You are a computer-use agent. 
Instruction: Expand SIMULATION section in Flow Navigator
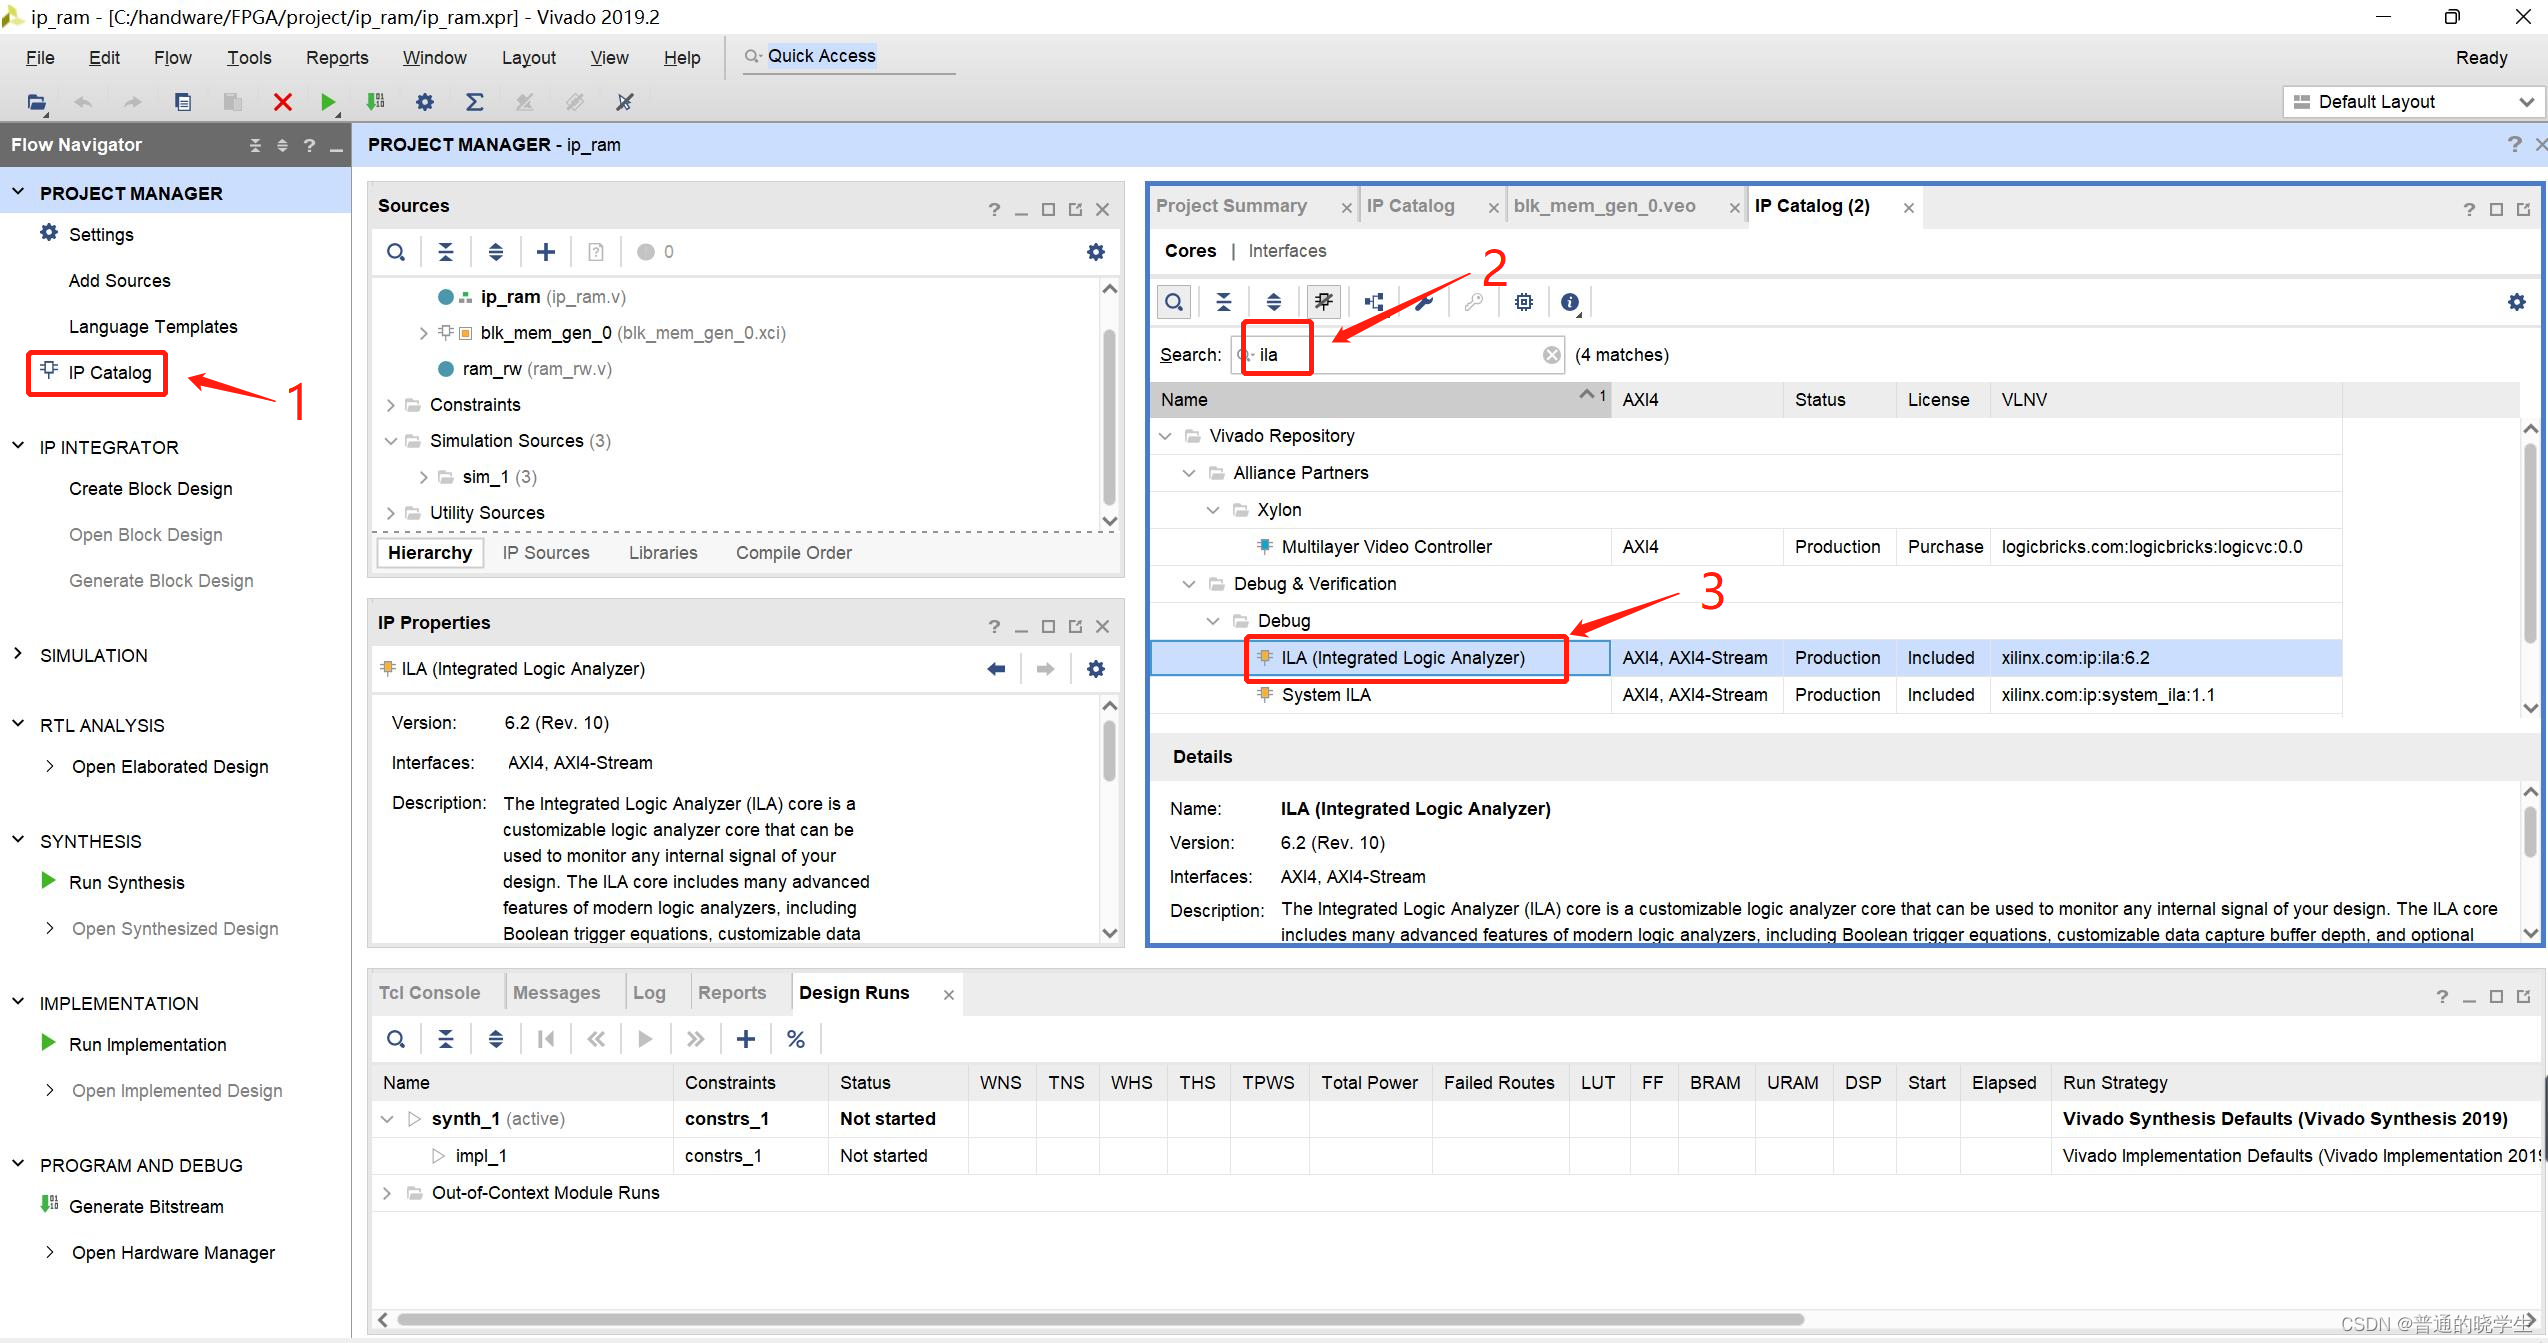[x=18, y=654]
